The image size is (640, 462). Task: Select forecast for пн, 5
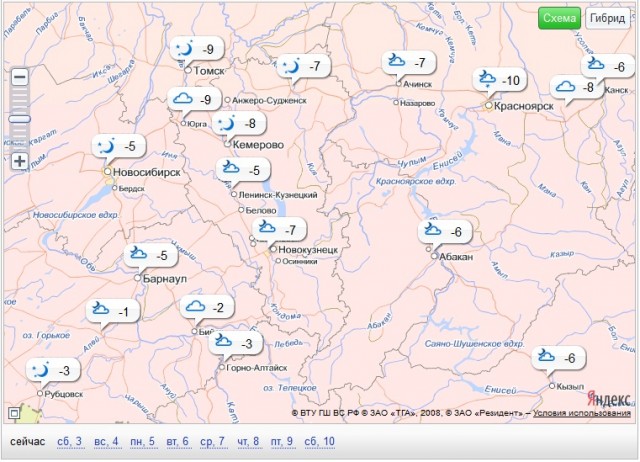142,442
